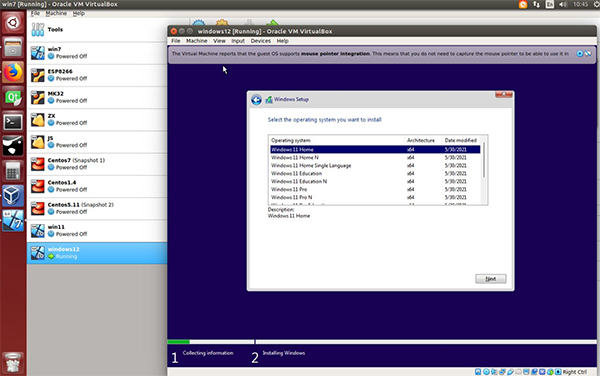Close the Windows Setup dialog

(504, 94)
